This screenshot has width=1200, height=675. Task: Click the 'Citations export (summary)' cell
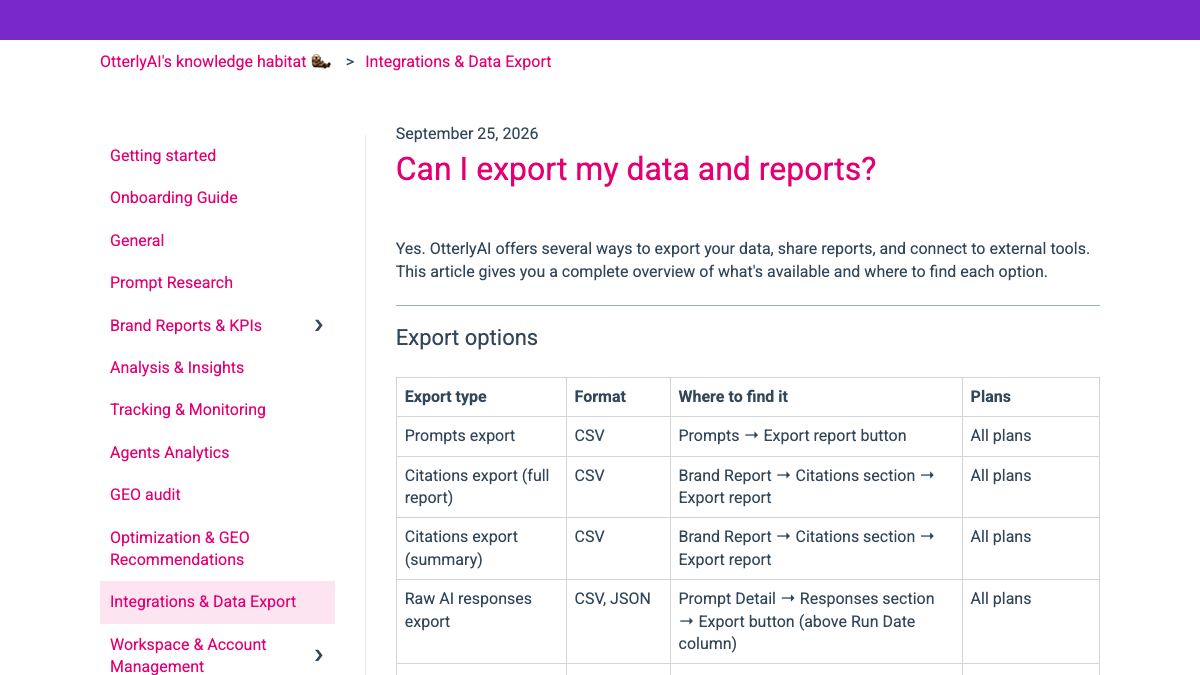pyautogui.click(x=481, y=548)
